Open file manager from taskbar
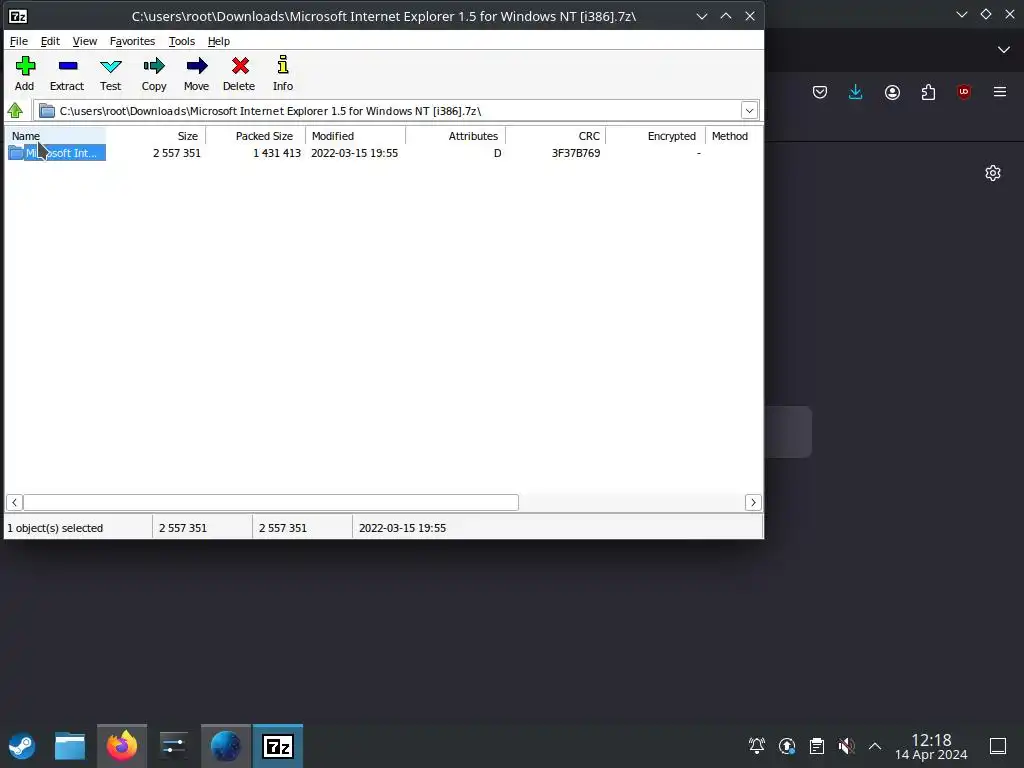 (70, 746)
